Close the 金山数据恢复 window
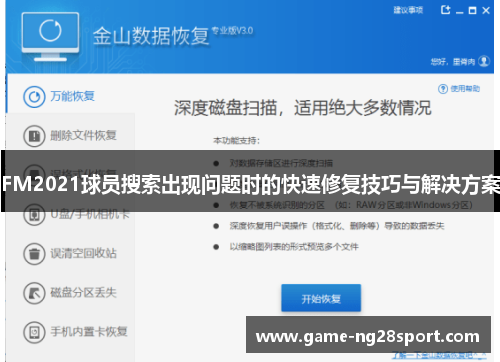Screen dimensions: 500x362 pyautogui.click(x=486, y=11)
